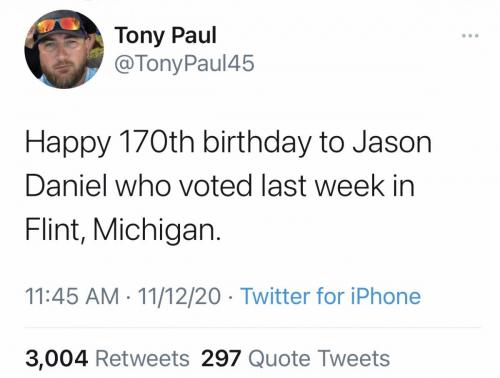
Task: Click the display name Tony Paul
Action: point(166,35)
